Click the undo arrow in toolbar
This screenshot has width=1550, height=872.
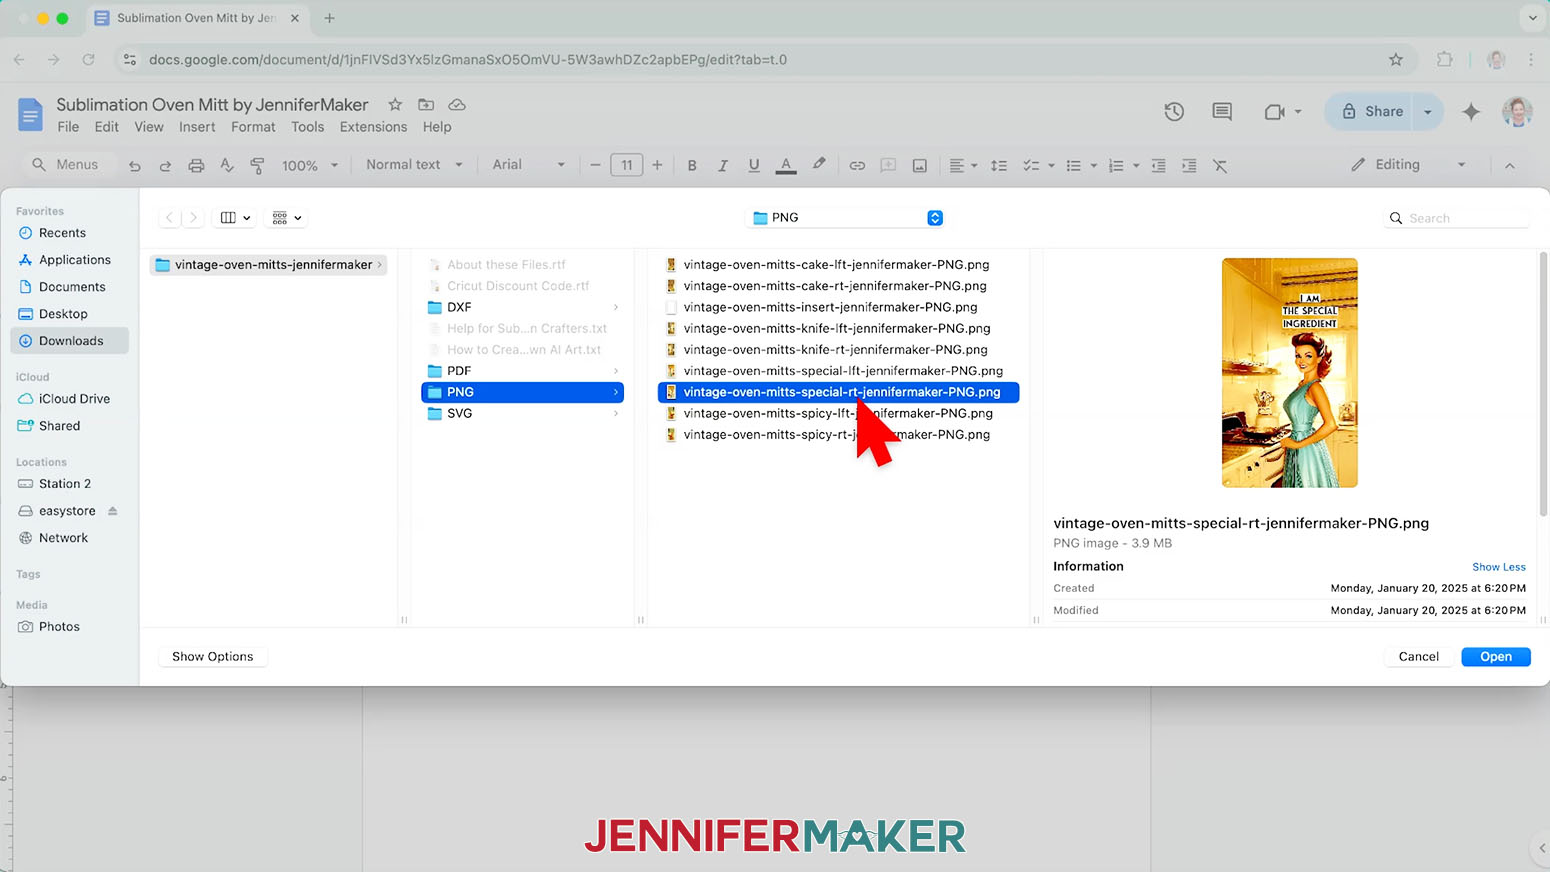click(134, 166)
